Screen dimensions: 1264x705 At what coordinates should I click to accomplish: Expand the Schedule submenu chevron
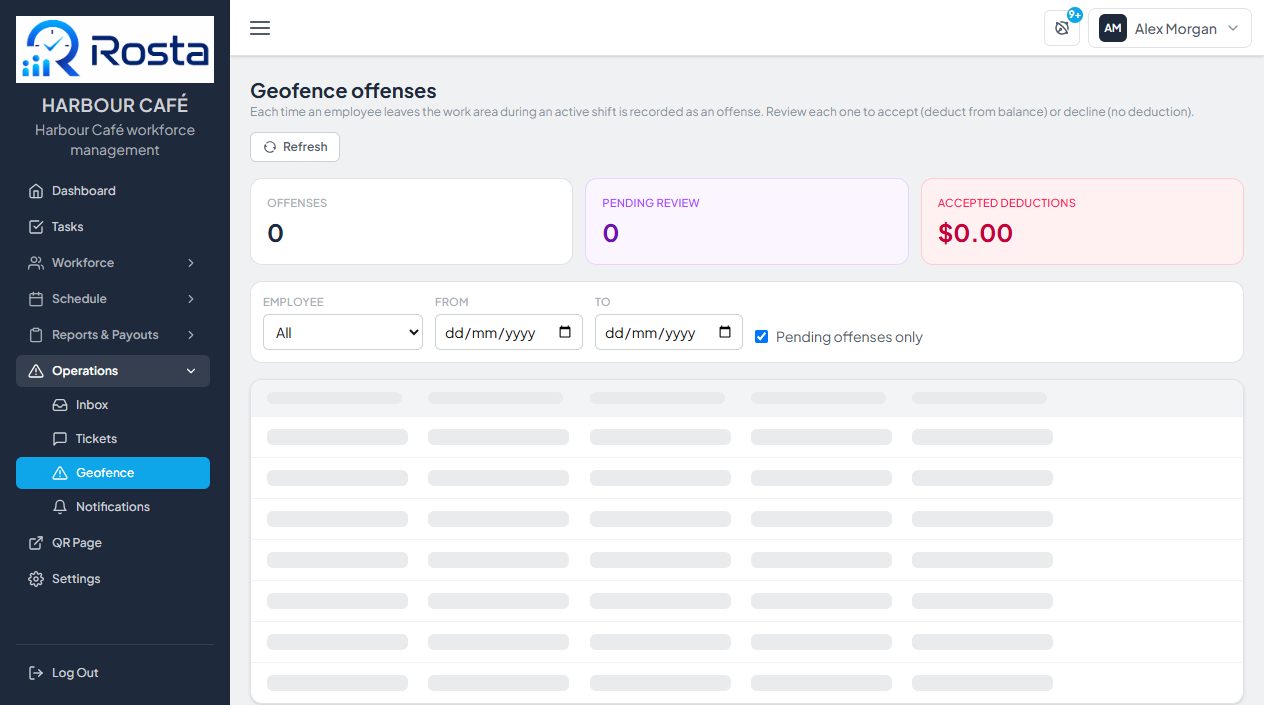pyautogui.click(x=191, y=299)
